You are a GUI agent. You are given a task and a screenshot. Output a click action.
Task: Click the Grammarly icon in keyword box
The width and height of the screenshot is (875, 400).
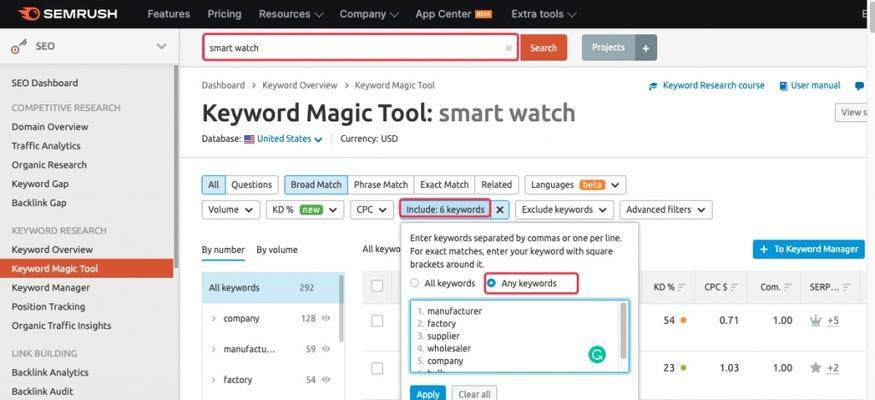click(597, 354)
